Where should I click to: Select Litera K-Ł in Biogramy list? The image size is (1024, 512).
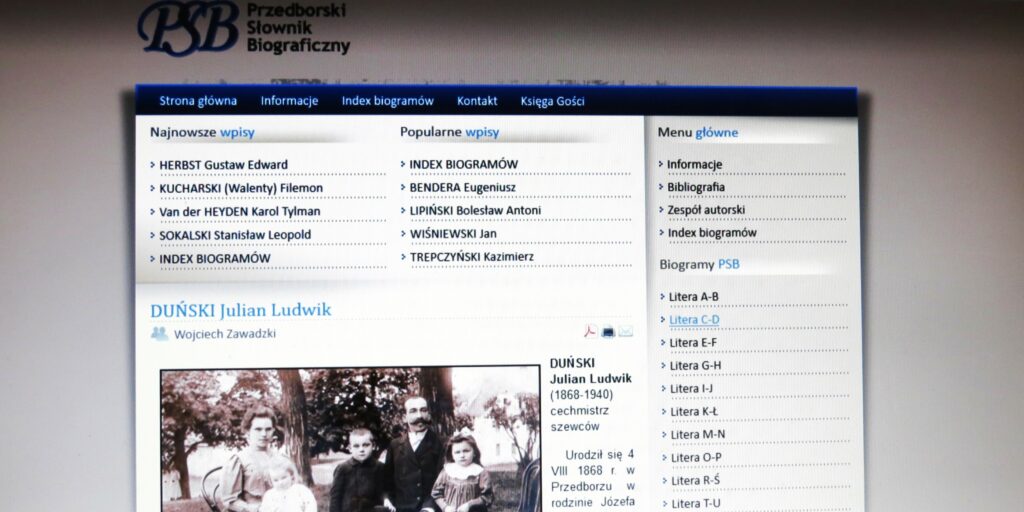tap(694, 411)
